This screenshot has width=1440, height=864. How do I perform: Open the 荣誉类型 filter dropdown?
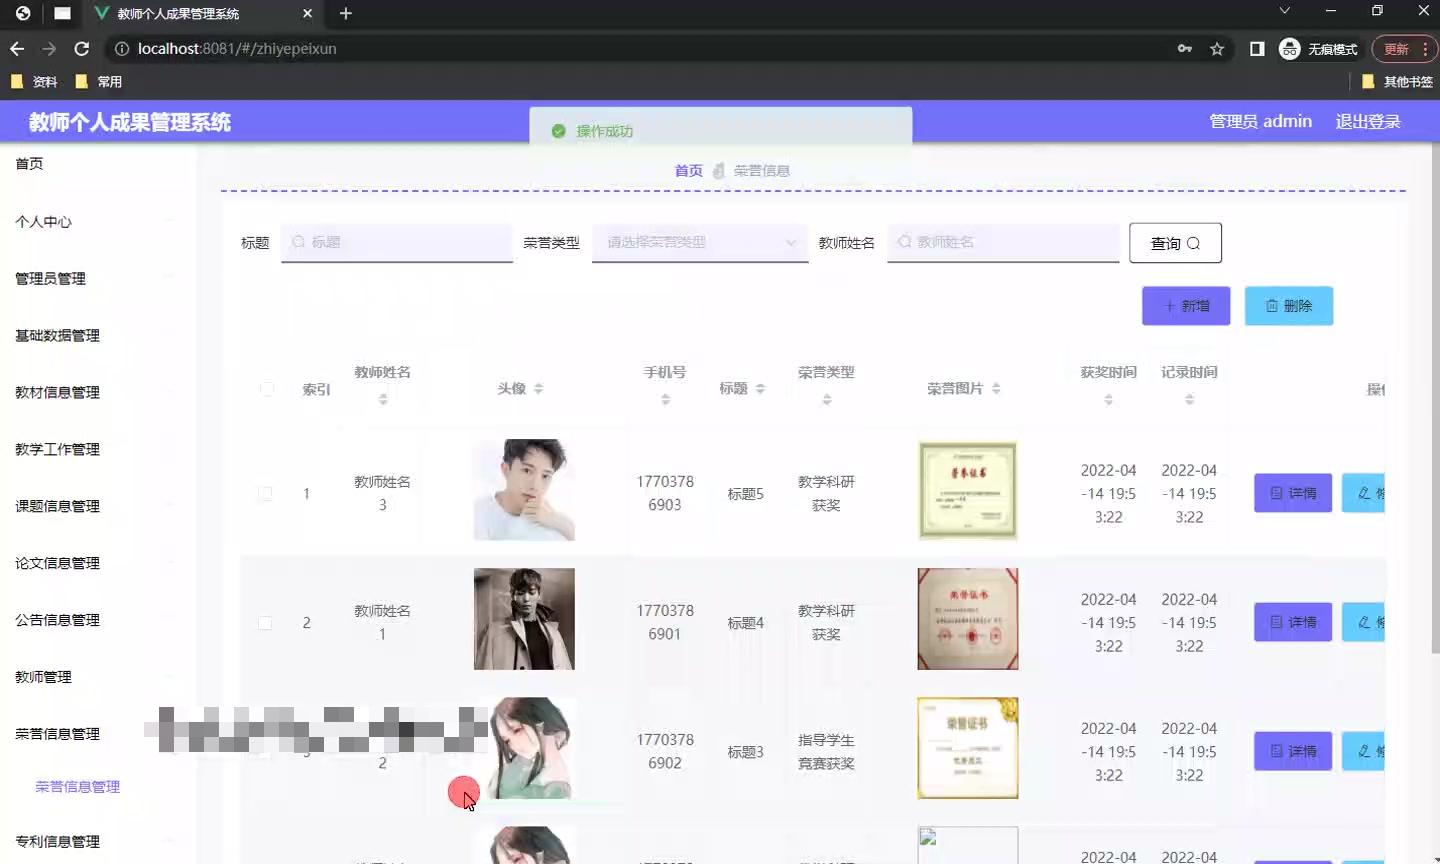[700, 243]
